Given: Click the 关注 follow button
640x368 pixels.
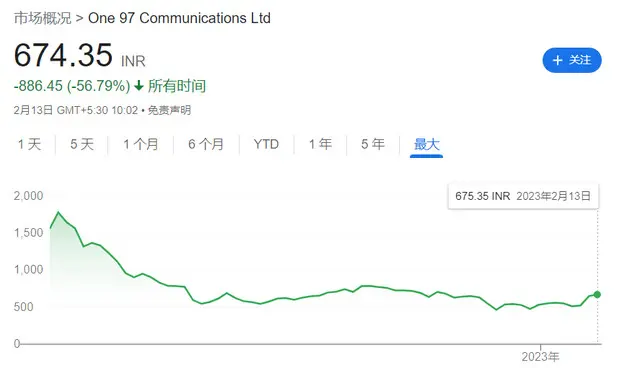Looking at the screenshot, I should (x=571, y=60).
